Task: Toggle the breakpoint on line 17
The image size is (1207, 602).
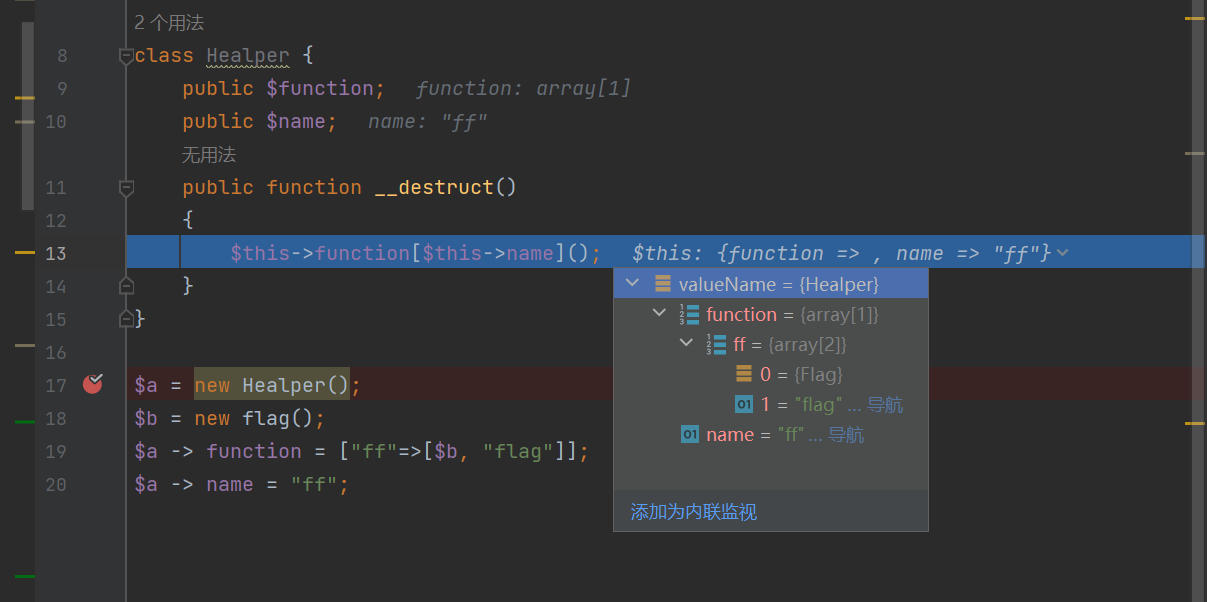Action: (x=93, y=384)
